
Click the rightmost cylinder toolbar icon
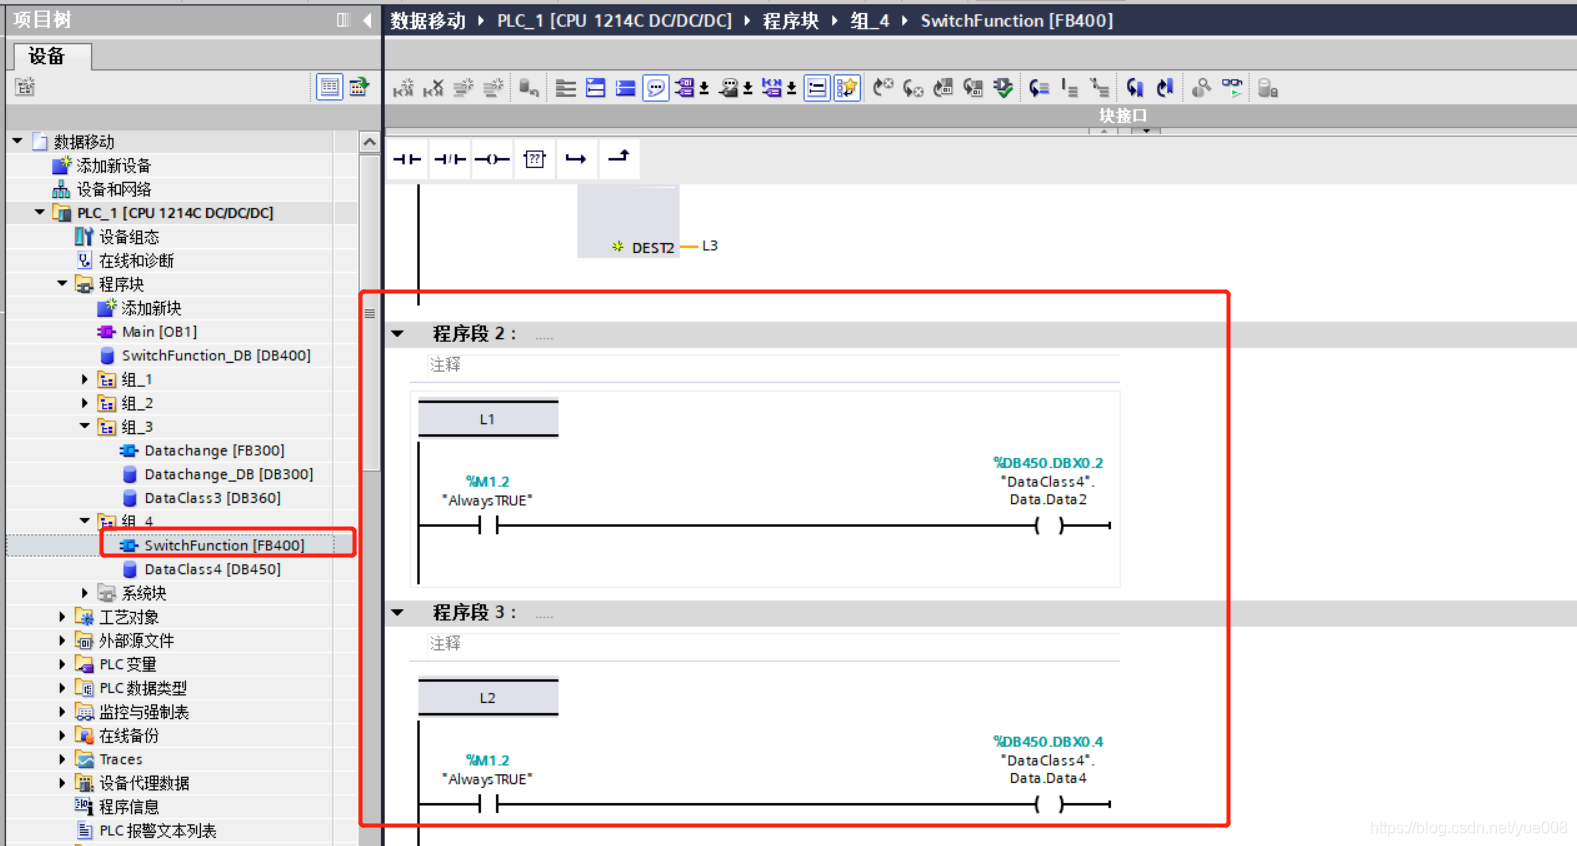click(1268, 88)
